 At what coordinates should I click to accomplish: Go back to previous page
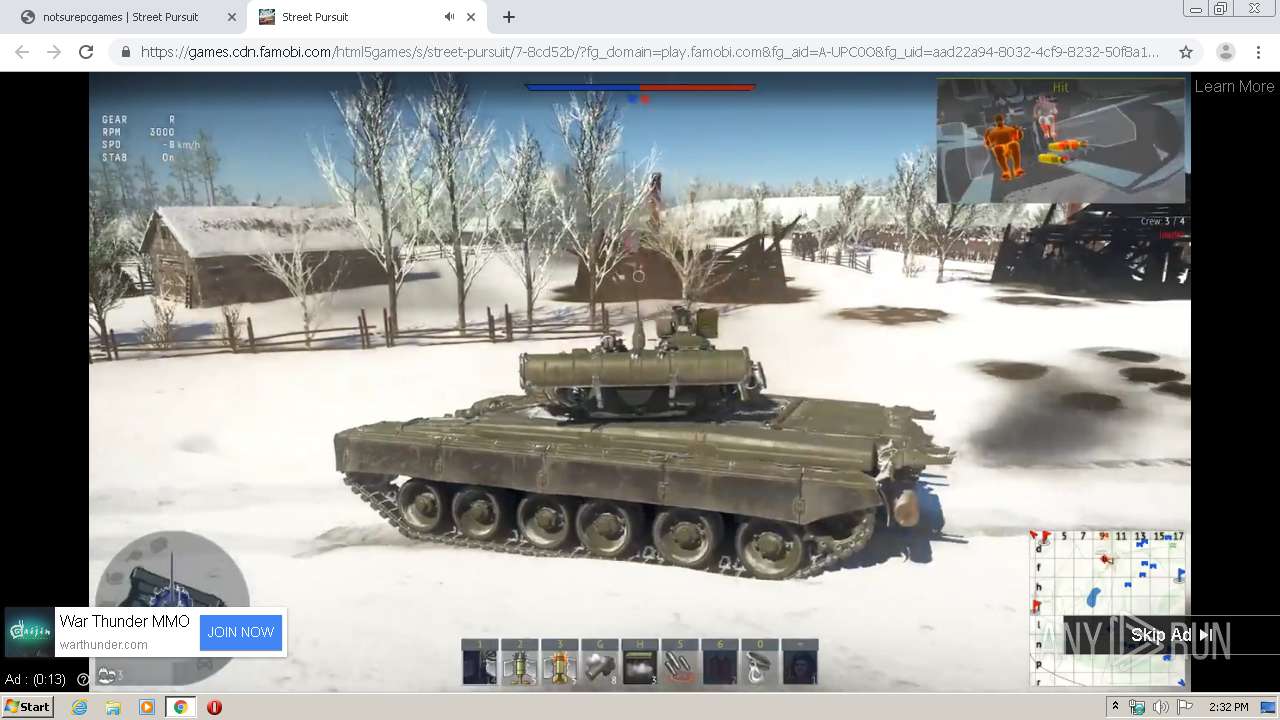coord(22,52)
